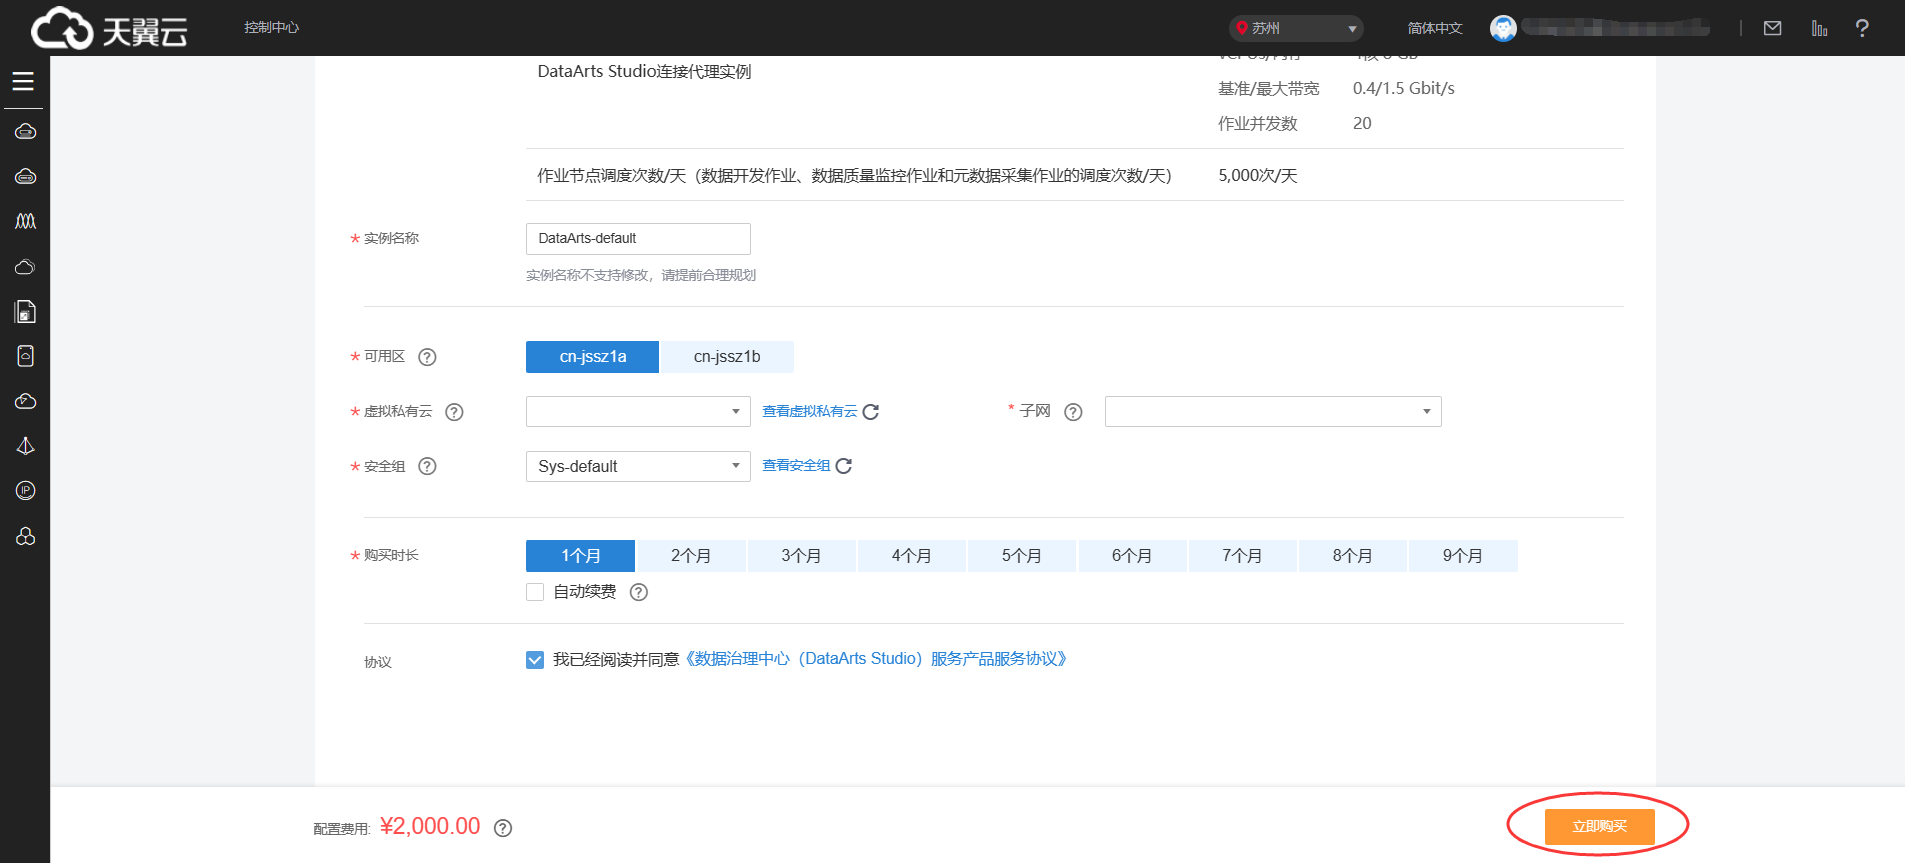Click the 0.4/1.5 Gbit/s bandwidth value
1905x863 pixels.
pos(1403,89)
